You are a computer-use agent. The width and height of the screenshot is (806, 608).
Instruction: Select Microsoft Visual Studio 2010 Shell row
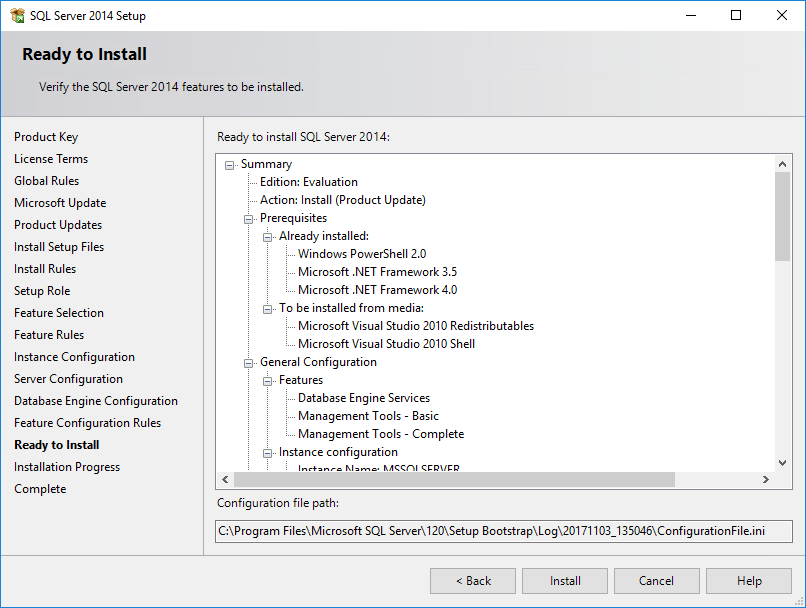[386, 344]
